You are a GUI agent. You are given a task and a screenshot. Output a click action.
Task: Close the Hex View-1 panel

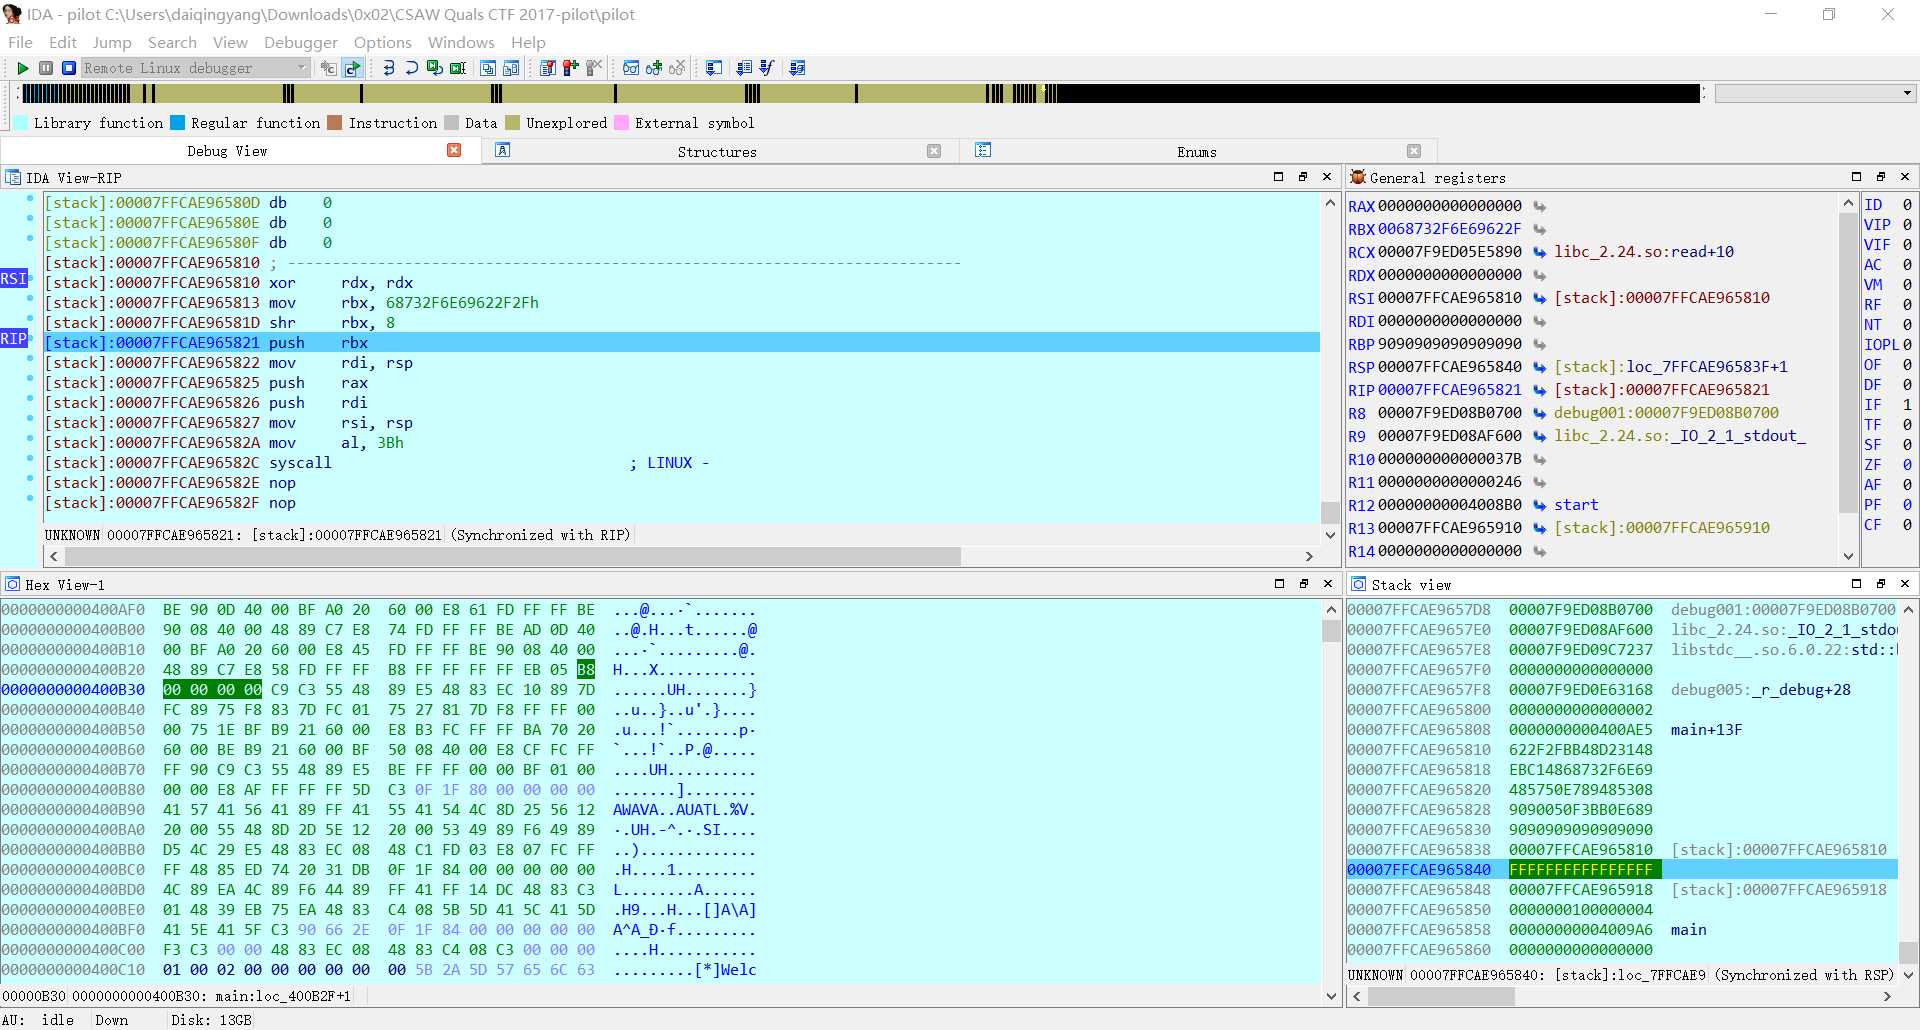tap(1328, 584)
